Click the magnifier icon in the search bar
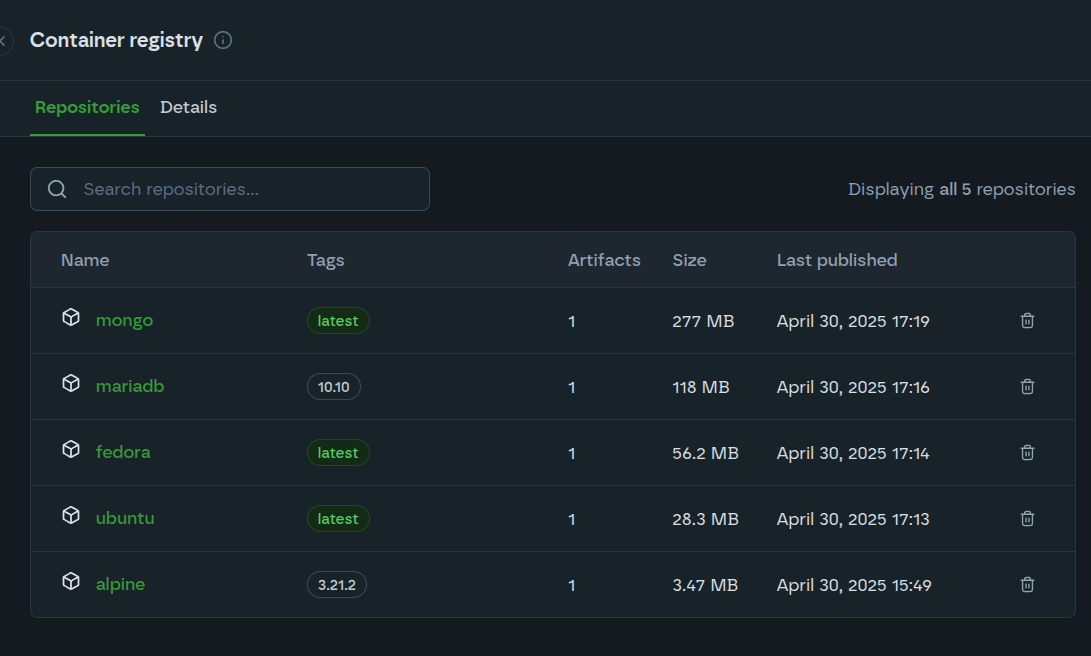The width and height of the screenshot is (1091, 656). coord(57,189)
